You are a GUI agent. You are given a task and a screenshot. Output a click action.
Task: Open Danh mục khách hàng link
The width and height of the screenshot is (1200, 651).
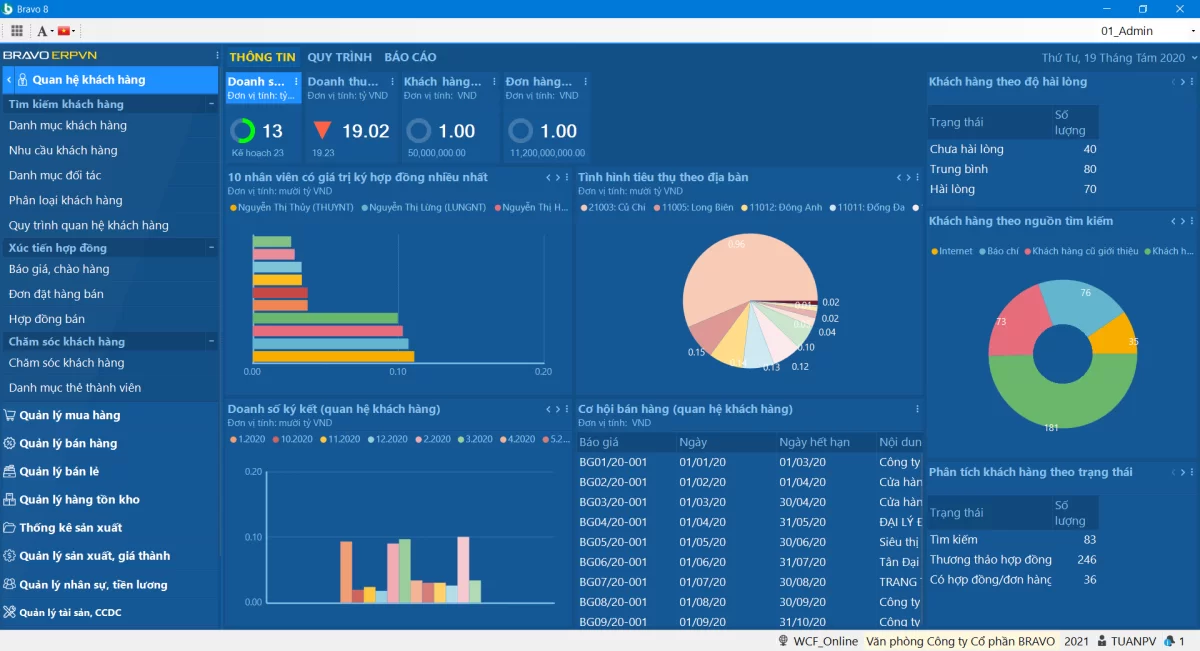[x=68, y=126]
